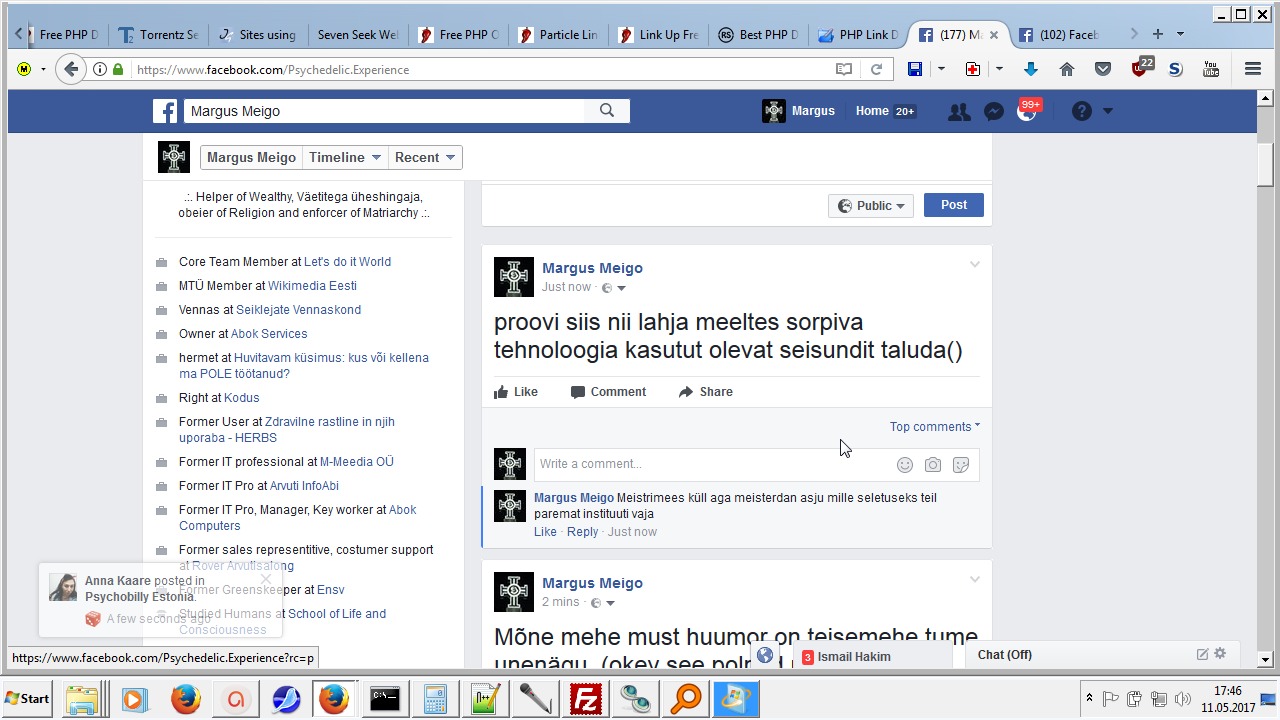The height and width of the screenshot is (720, 1280).
Task: Click Reply under the Meistrimees comment
Action: 582,532
